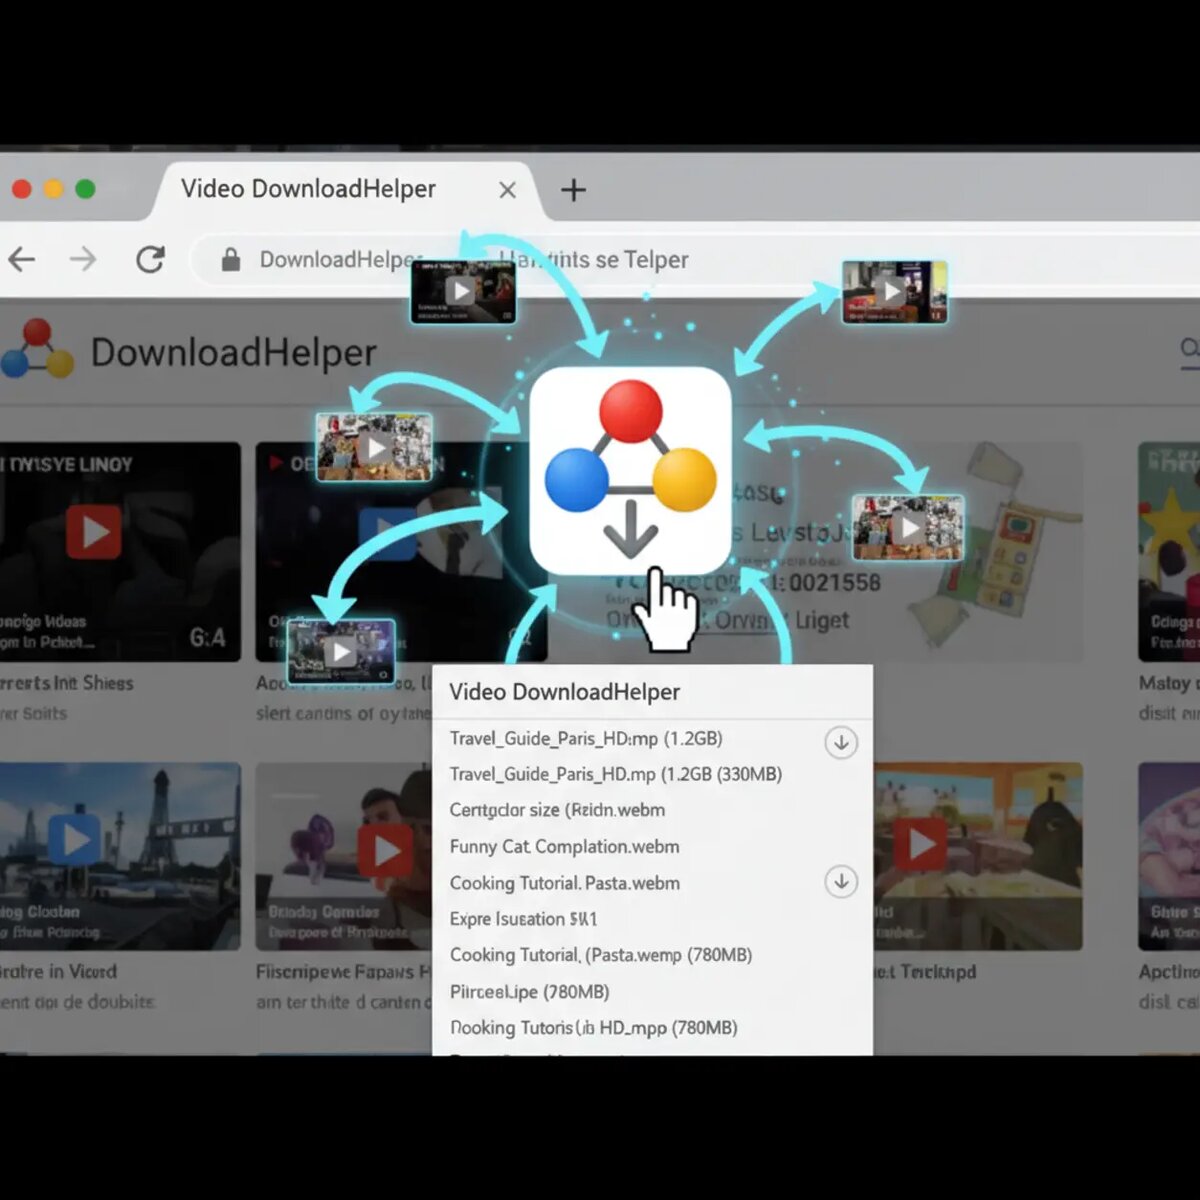Click the Sratre in Vicord video title
1200x1200 pixels.
[58, 972]
